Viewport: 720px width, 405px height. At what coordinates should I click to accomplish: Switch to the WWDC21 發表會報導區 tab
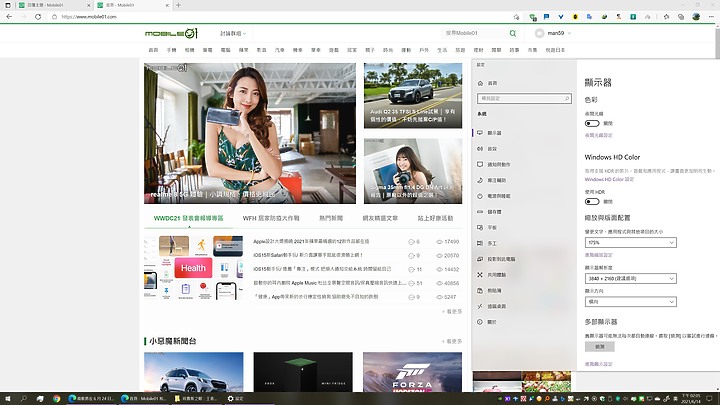click(188, 217)
